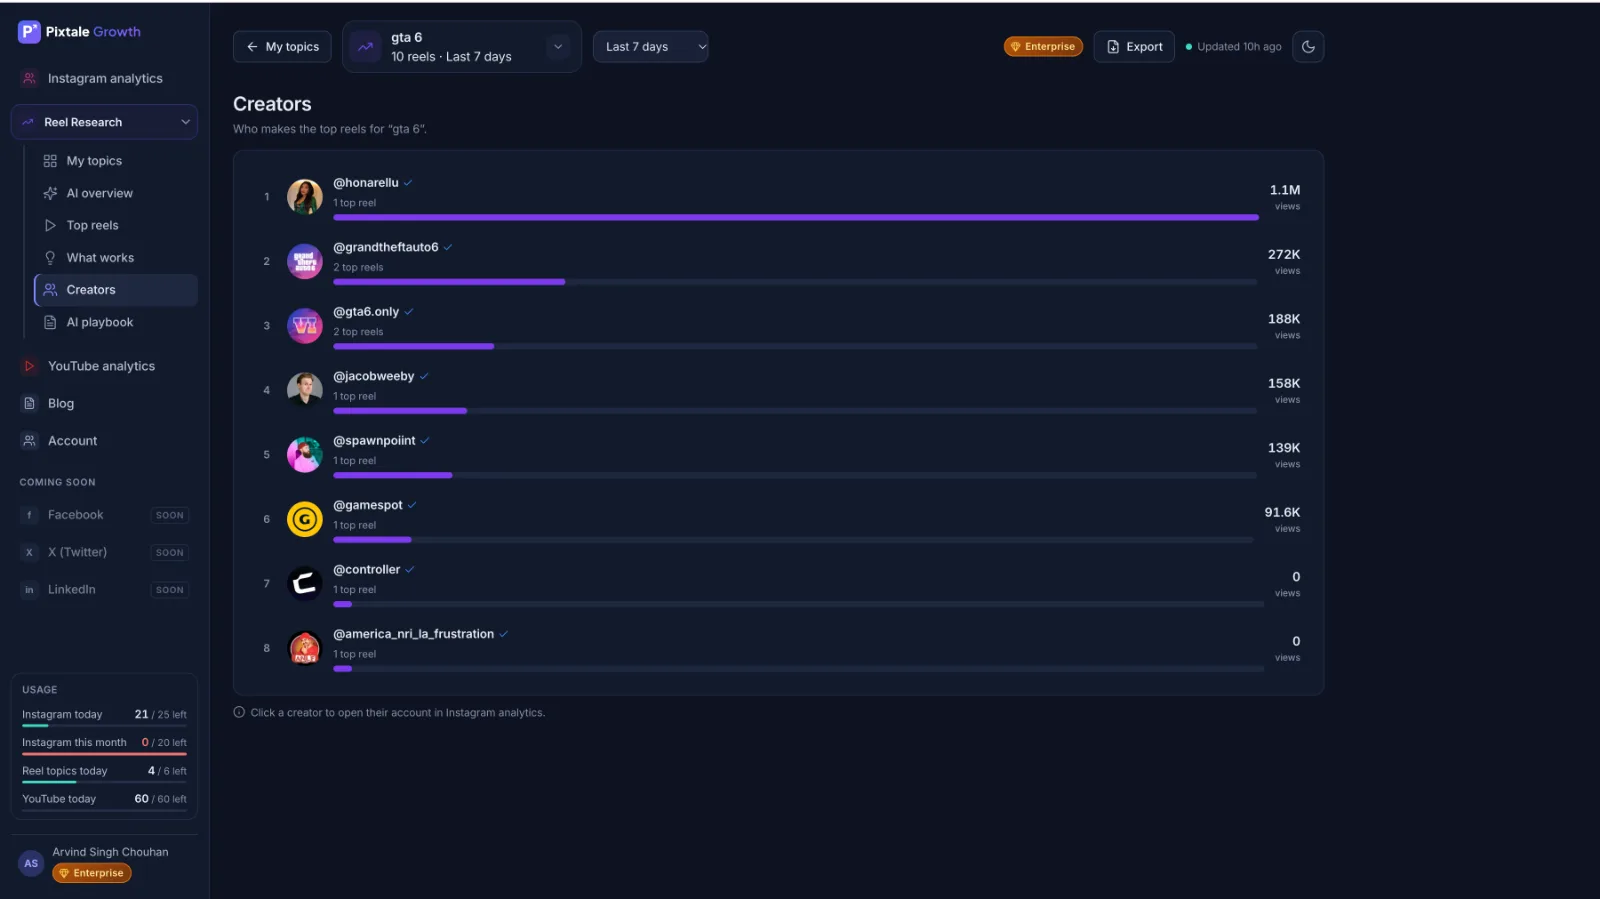
Task: Click the Enterprise badge in header
Action: tap(1043, 47)
